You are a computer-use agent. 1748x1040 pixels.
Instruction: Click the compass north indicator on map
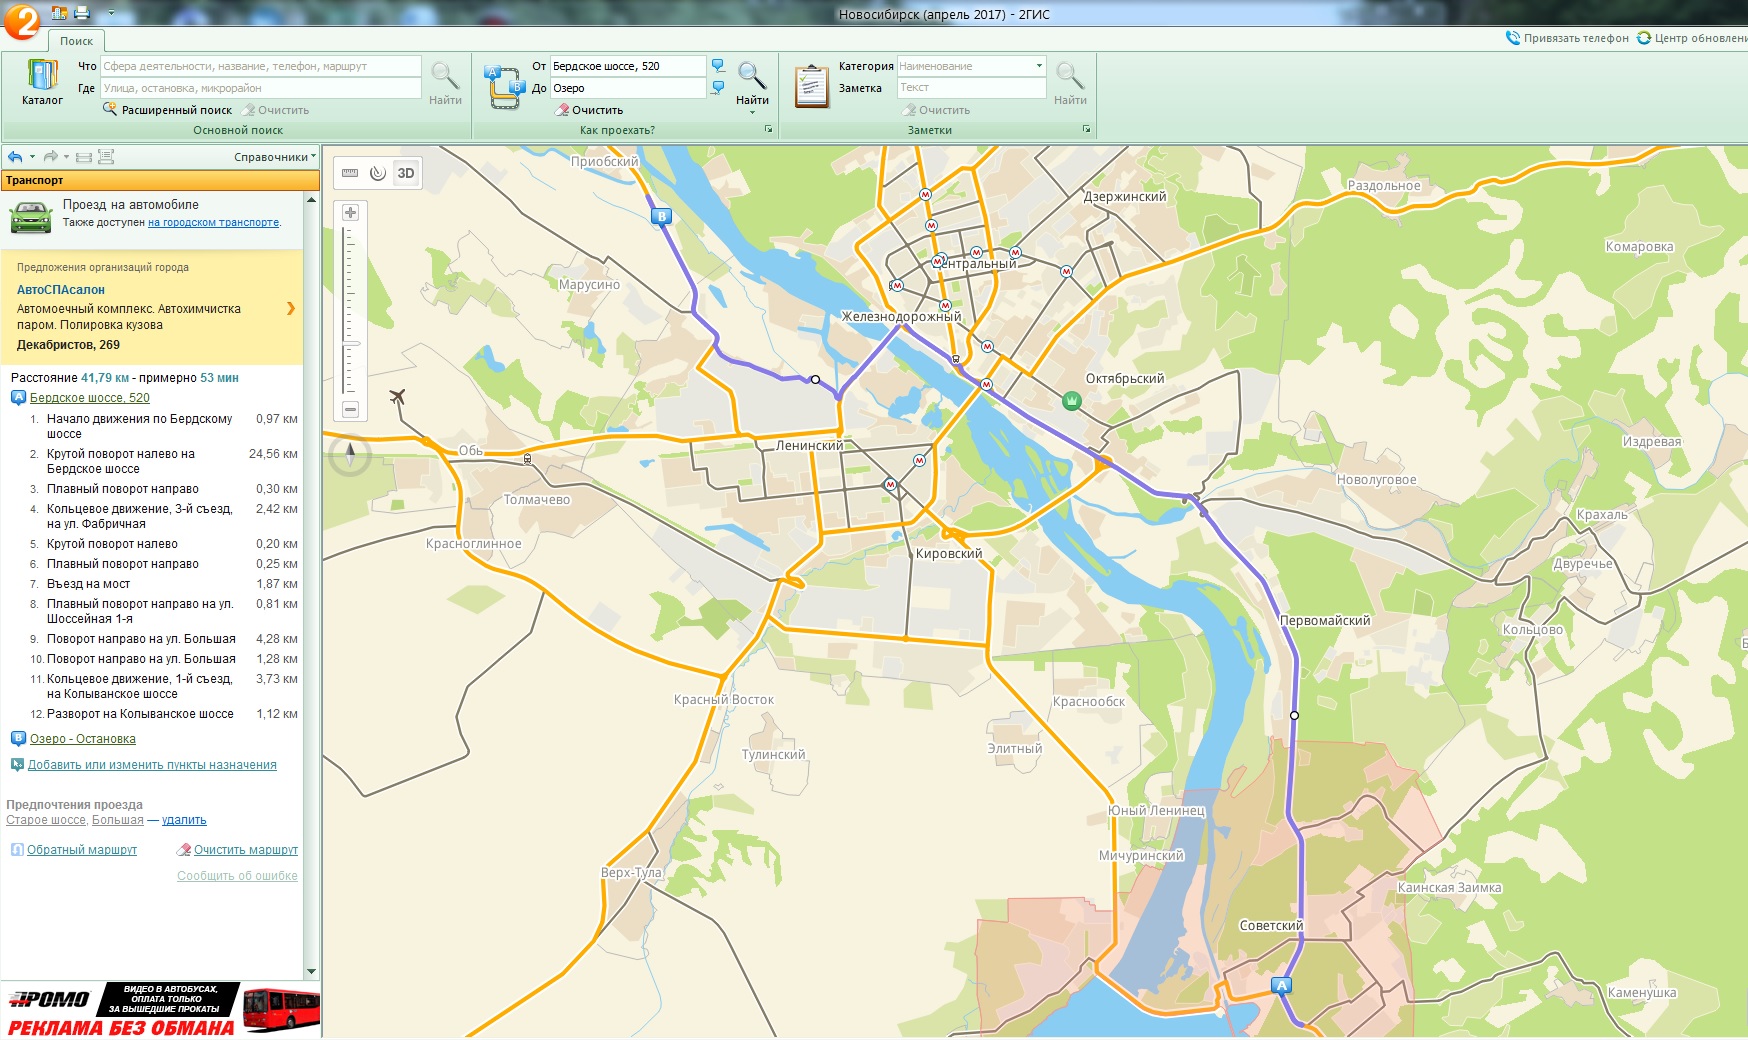point(350,455)
